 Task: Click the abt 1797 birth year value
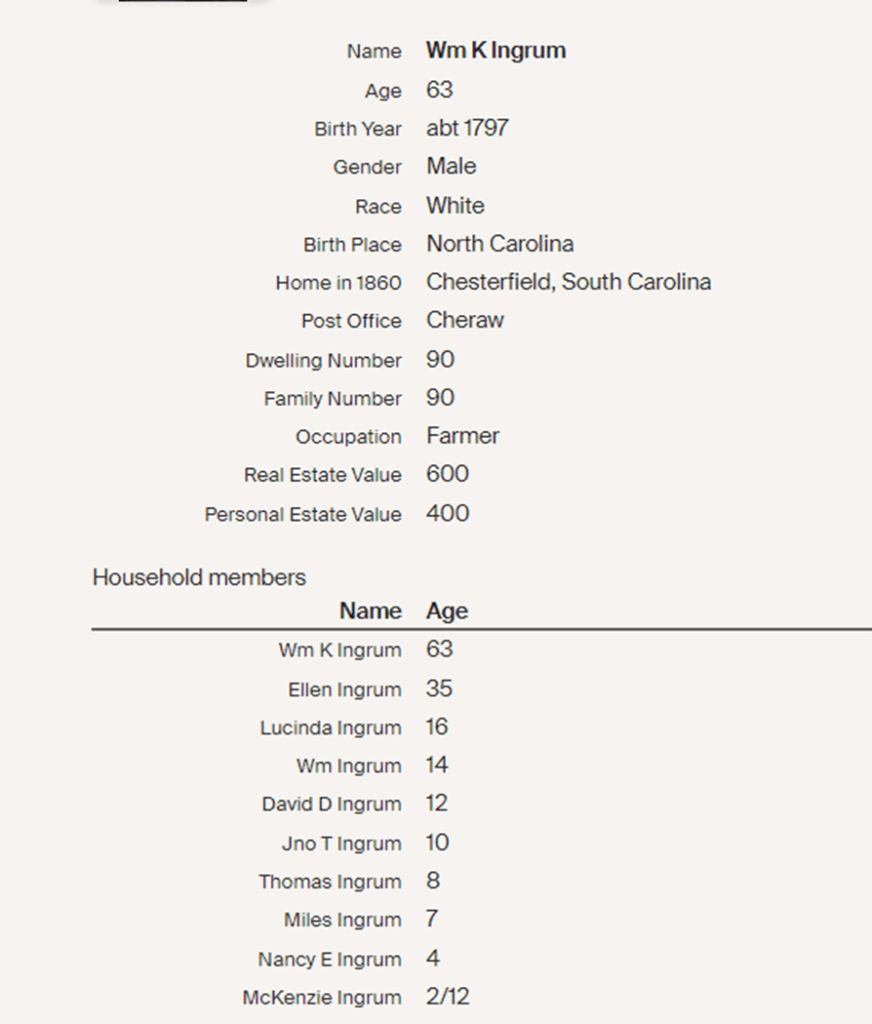pyautogui.click(x=467, y=128)
